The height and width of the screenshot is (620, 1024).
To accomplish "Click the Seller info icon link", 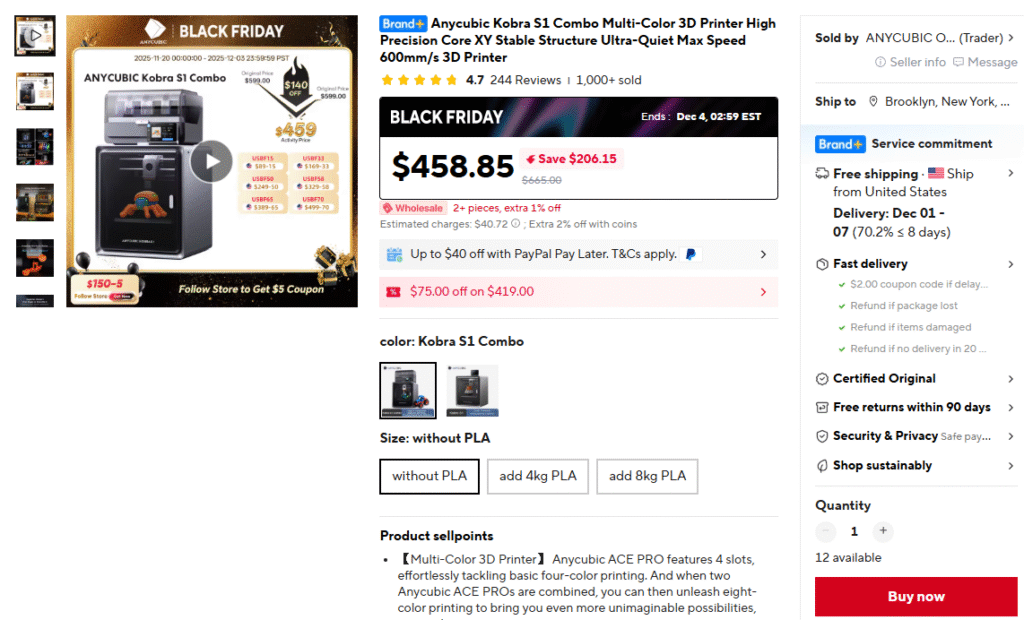I will 880,62.
